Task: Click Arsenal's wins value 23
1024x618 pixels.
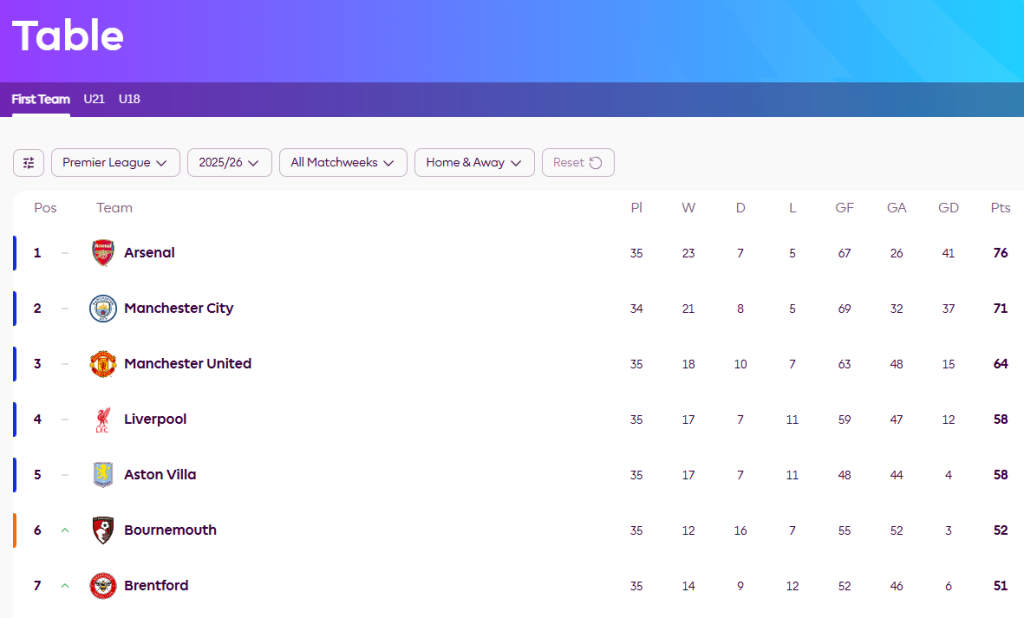Action: click(x=688, y=253)
